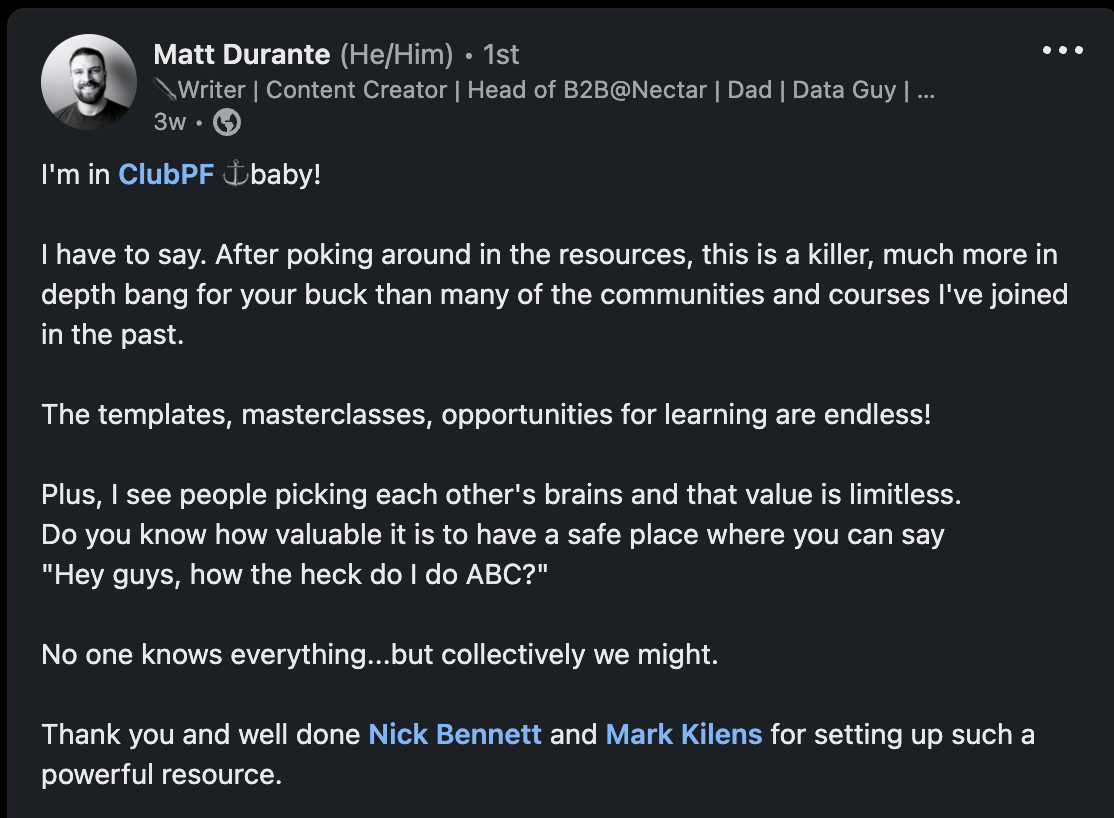Click the "No one knows everything" line
Image resolution: width=1114 pixels, height=818 pixels.
[x=380, y=655]
